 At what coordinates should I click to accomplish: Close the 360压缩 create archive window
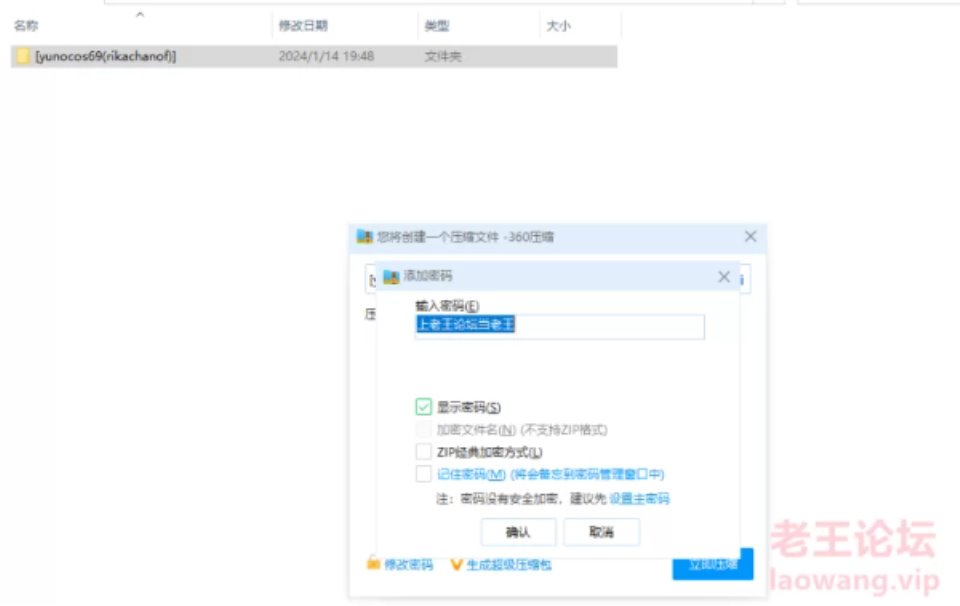click(751, 237)
